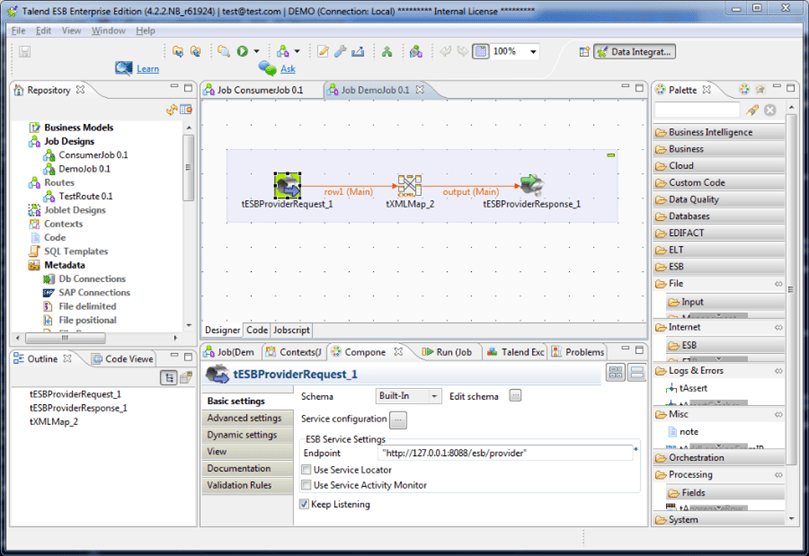The image size is (809, 556).
Task: Select TestRoute 0.1 in Repository tree
Action: click(85, 196)
